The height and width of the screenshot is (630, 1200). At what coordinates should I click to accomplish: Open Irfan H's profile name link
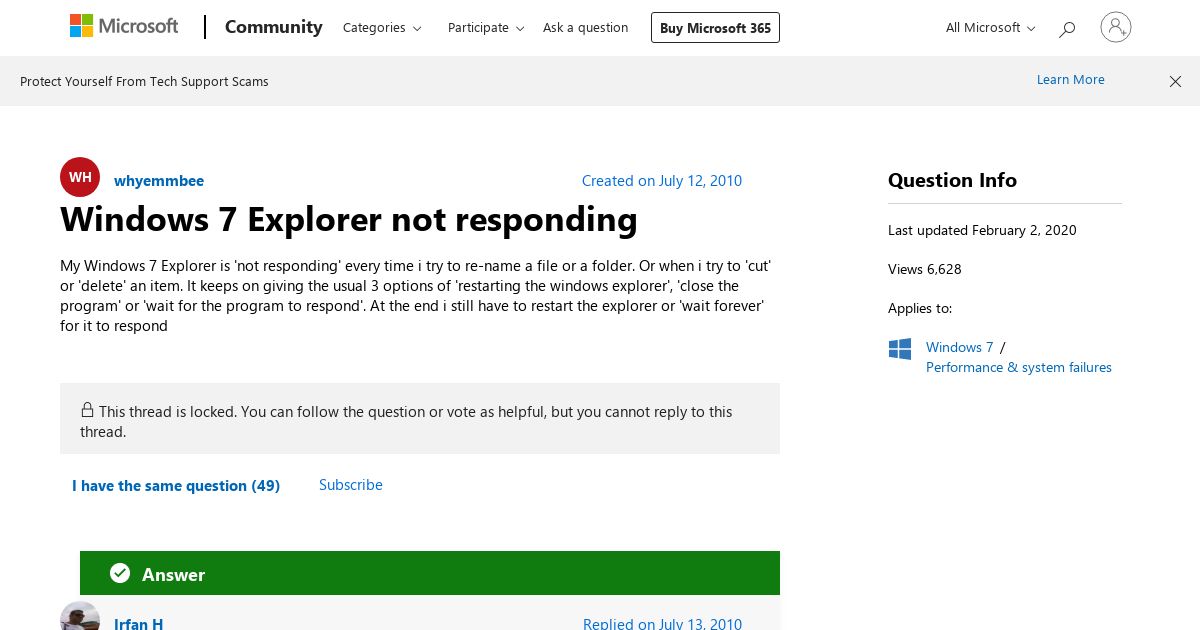pos(139,624)
